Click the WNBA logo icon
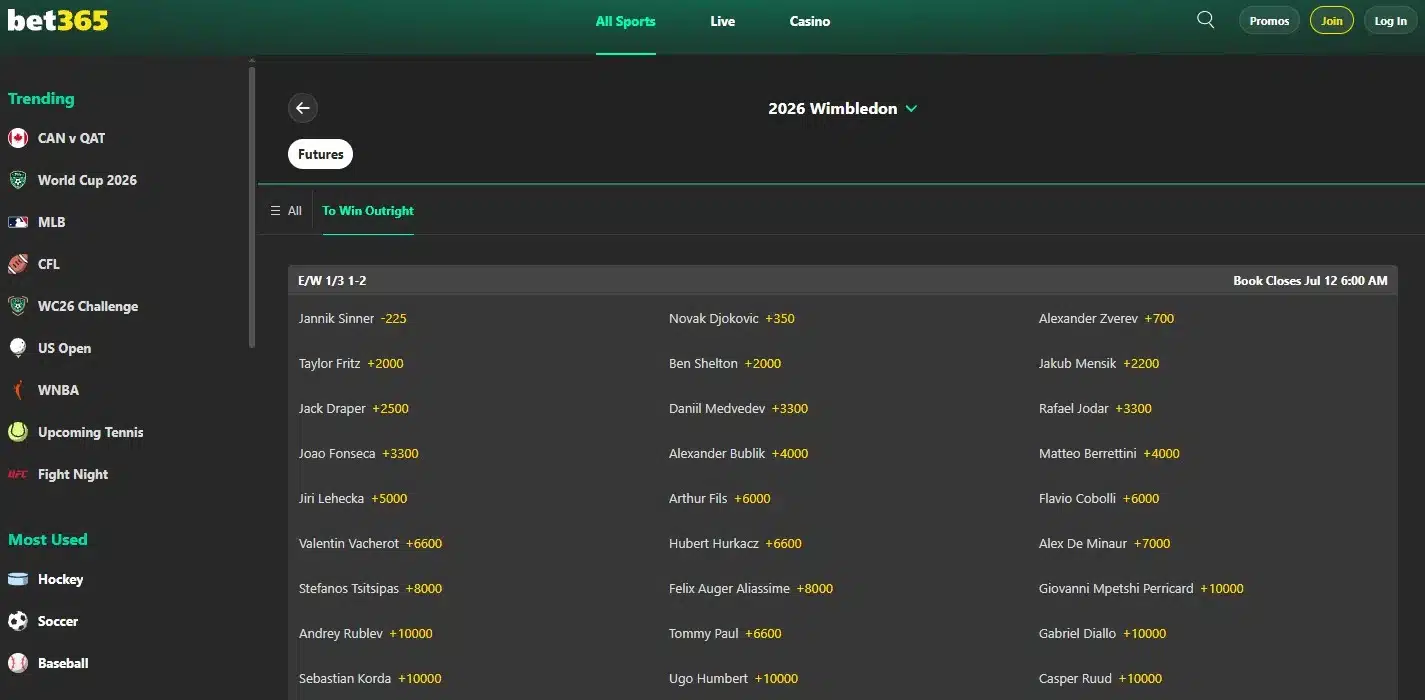This screenshot has width=1425, height=700. click(x=18, y=390)
